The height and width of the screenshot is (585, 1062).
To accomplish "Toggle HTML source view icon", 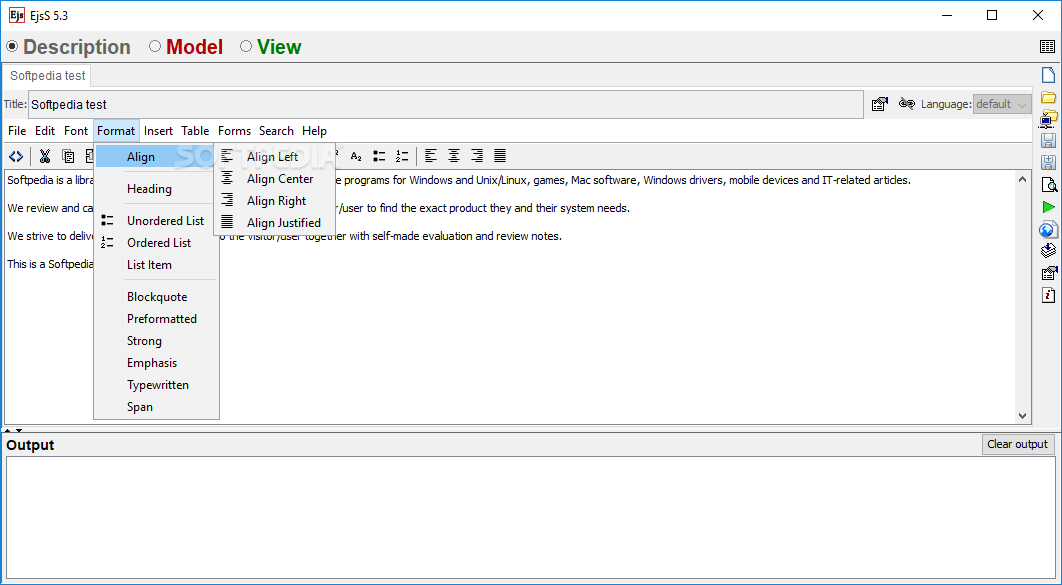I will pos(16,156).
